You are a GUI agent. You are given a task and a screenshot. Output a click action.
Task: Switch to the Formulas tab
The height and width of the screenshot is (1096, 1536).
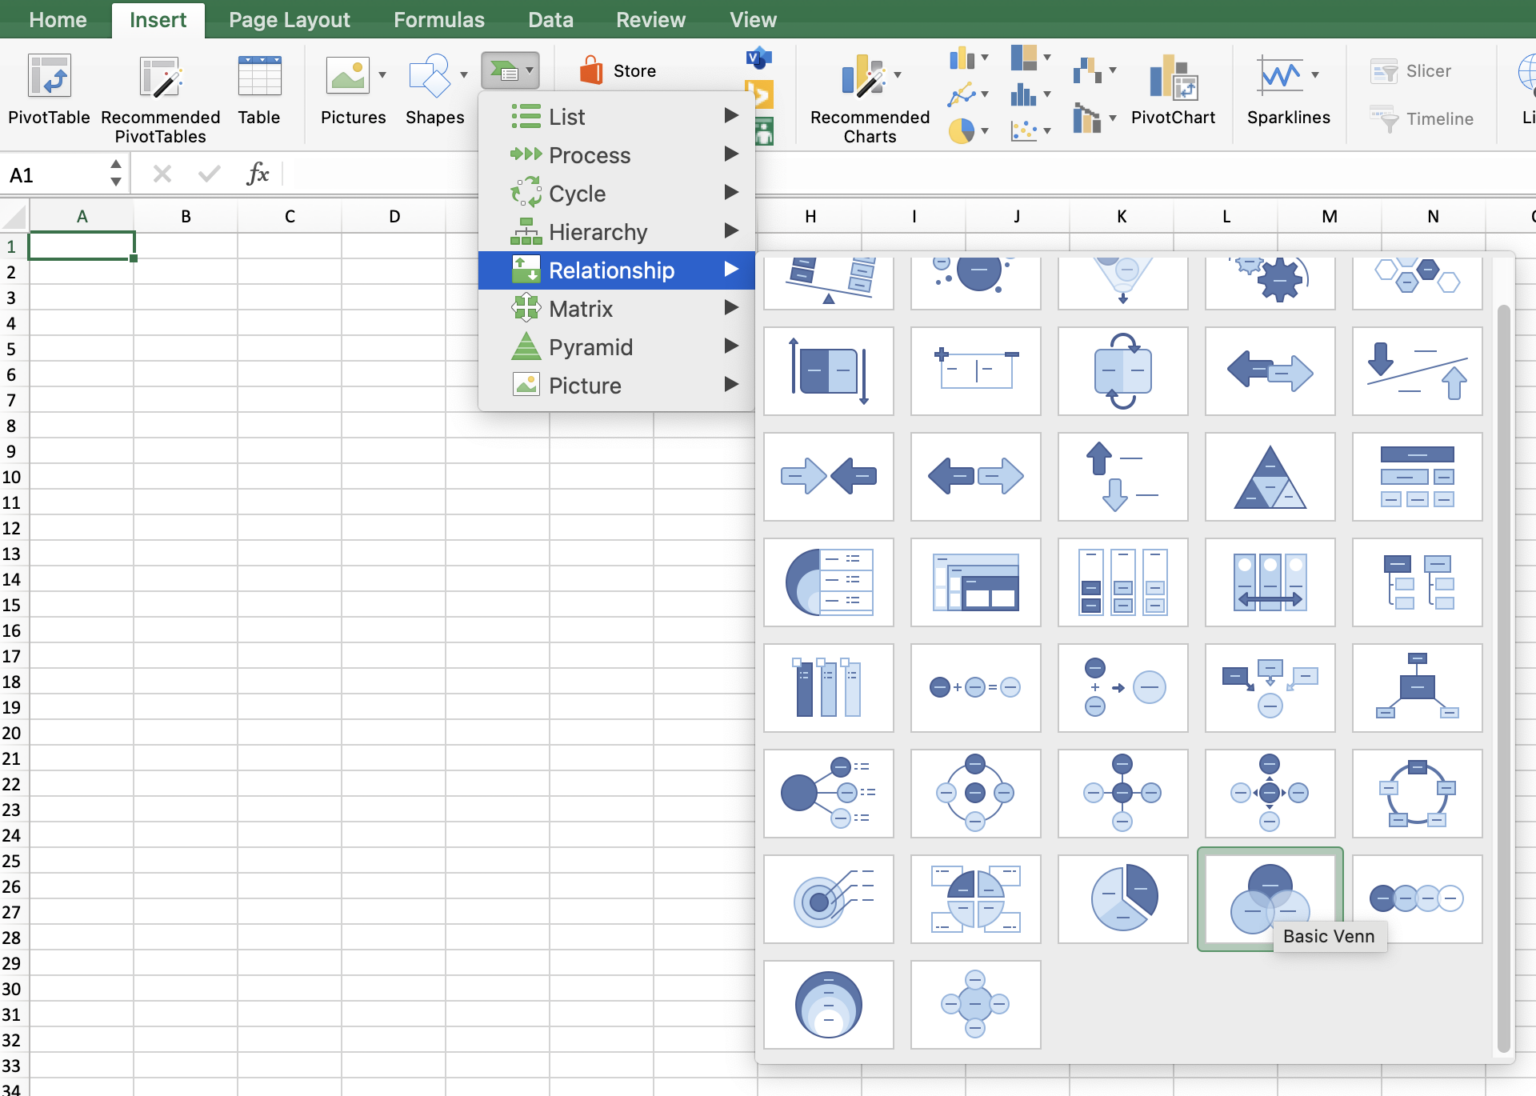[x=439, y=19]
